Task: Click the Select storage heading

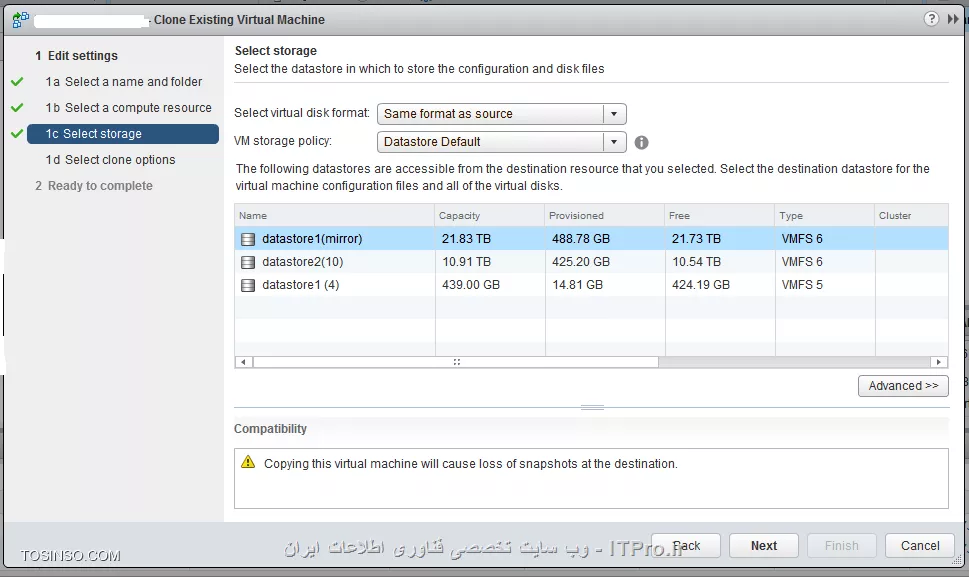Action: (276, 51)
